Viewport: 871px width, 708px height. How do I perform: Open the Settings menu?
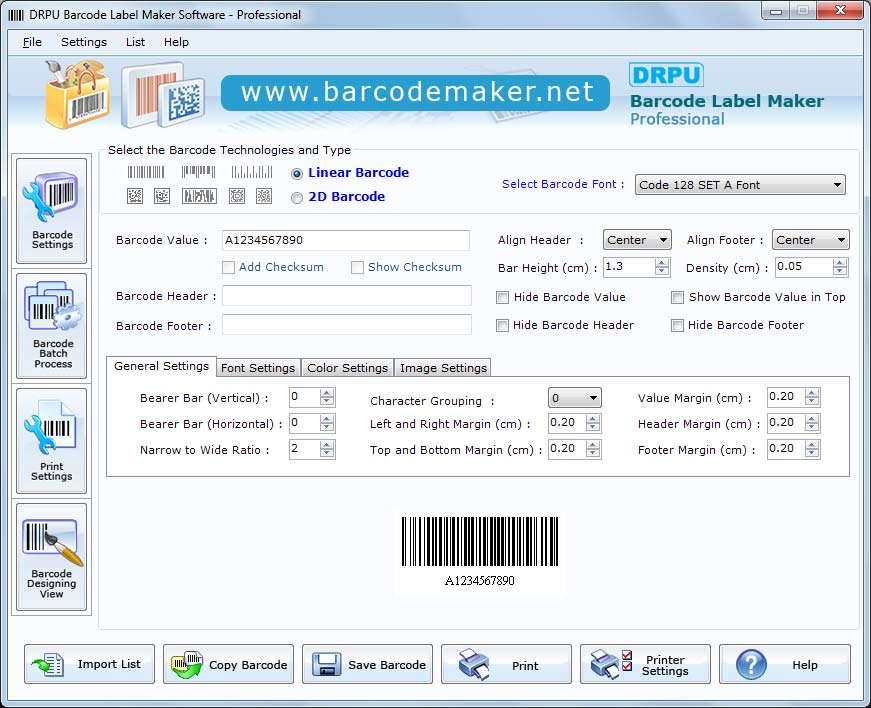[84, 42]
